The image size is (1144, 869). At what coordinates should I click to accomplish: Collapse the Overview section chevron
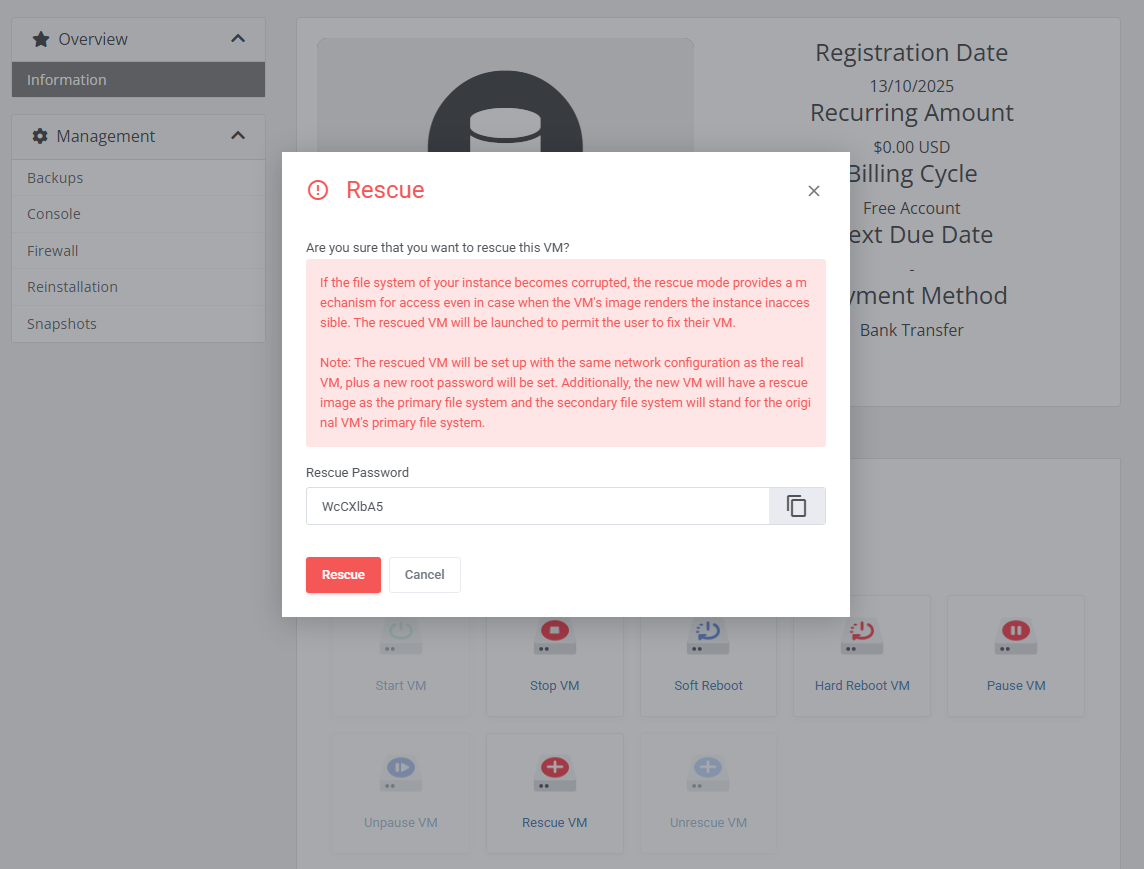[238, 38]
